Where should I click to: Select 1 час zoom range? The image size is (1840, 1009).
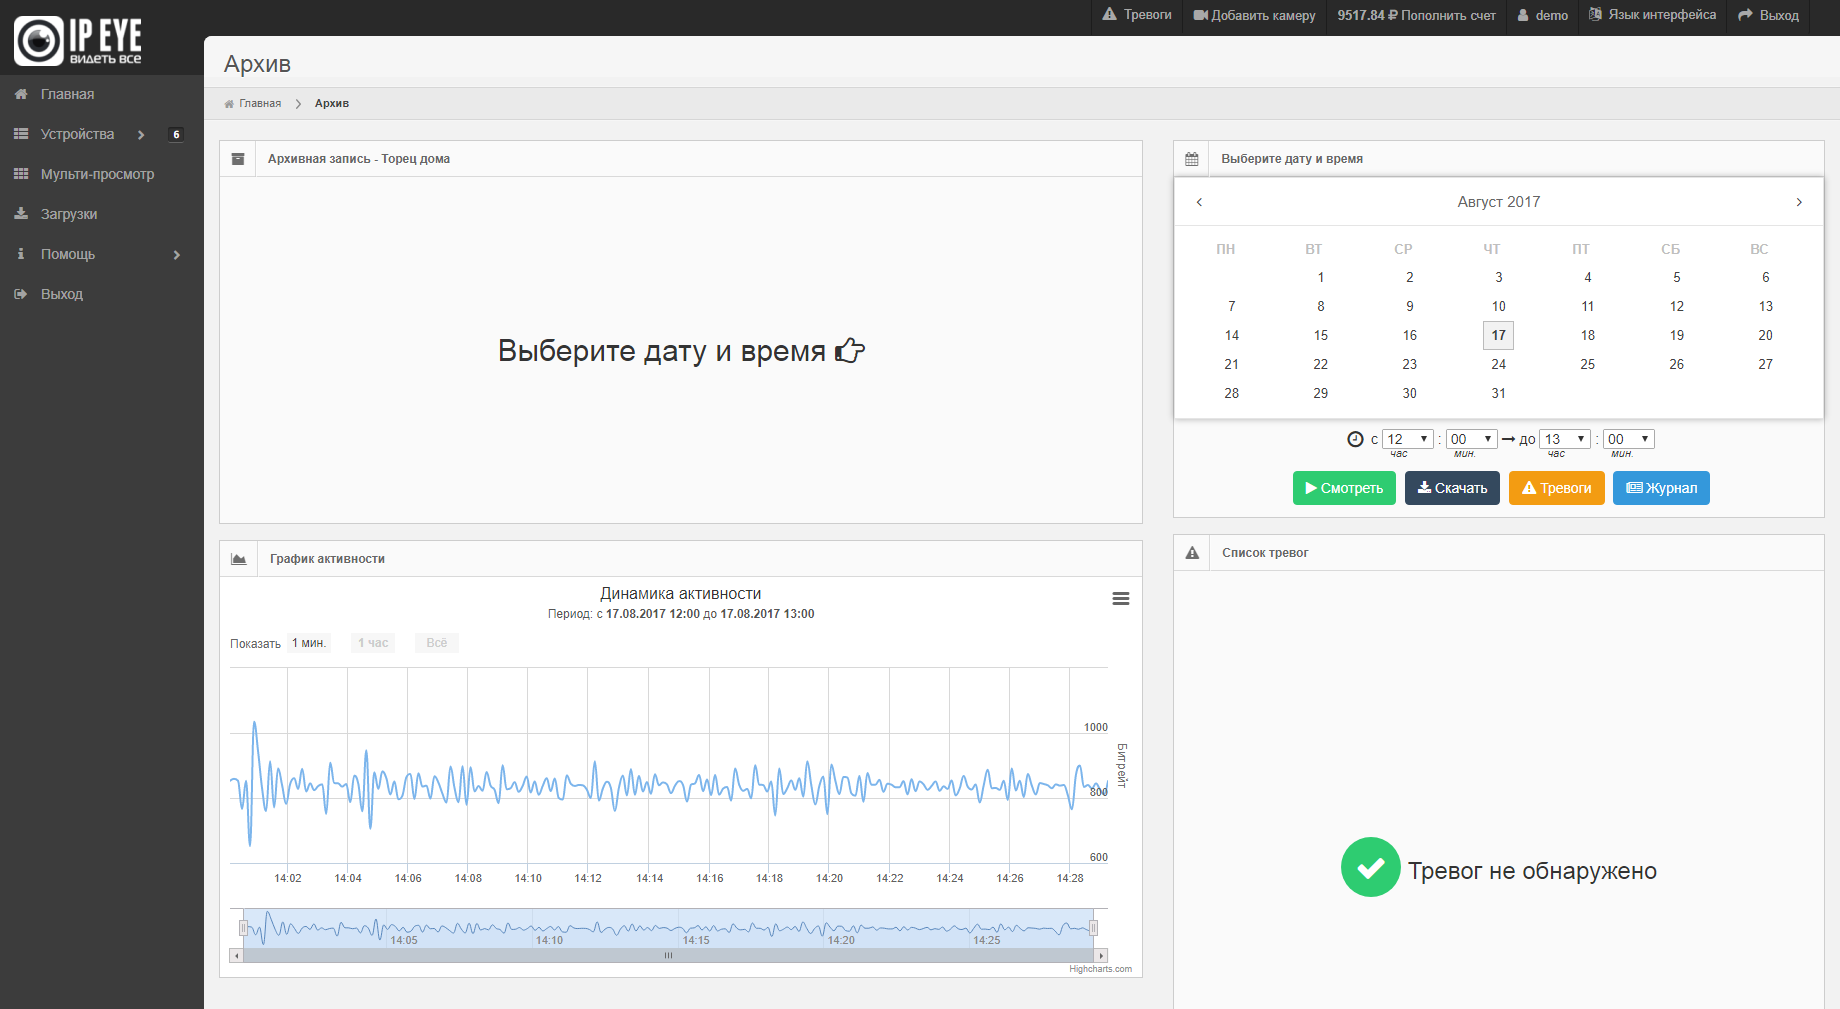click(373, 643)
